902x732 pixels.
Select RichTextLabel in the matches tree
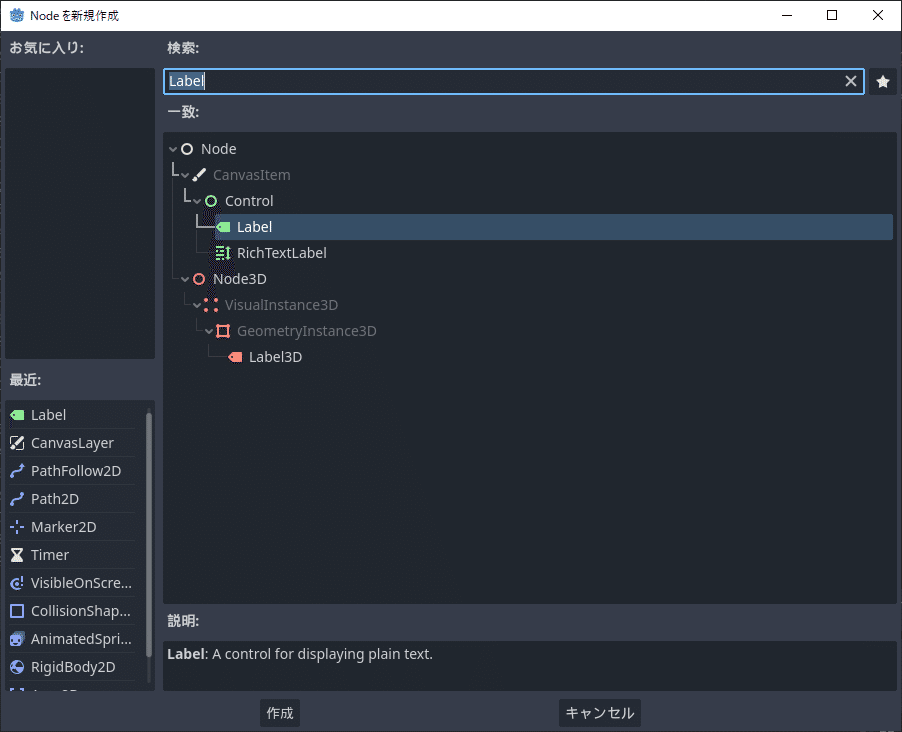281,253
